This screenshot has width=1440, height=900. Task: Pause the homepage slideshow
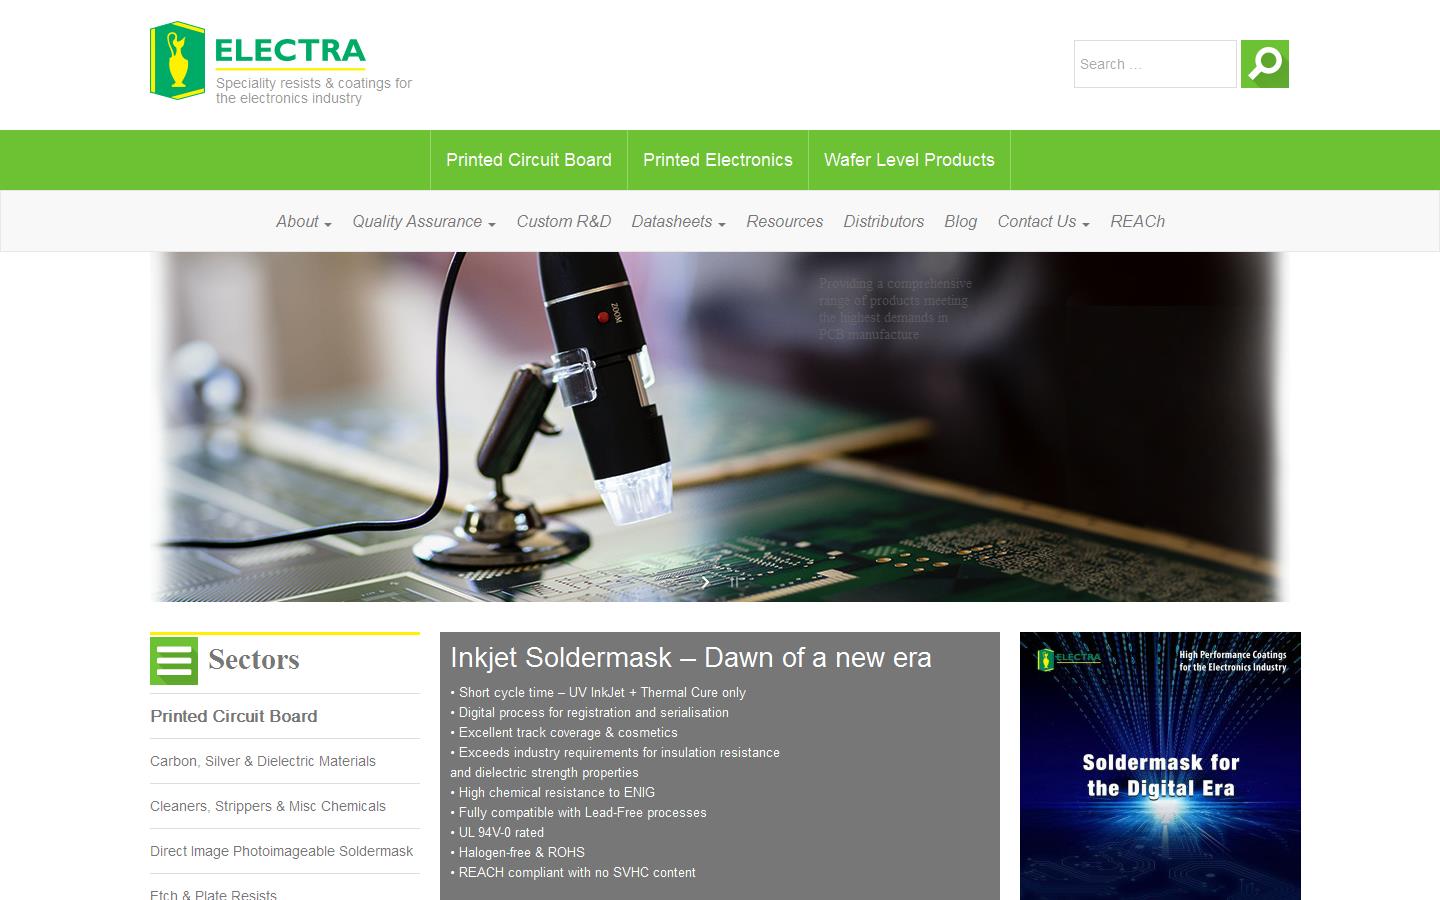pyautogui.click(x=735, y=582)
